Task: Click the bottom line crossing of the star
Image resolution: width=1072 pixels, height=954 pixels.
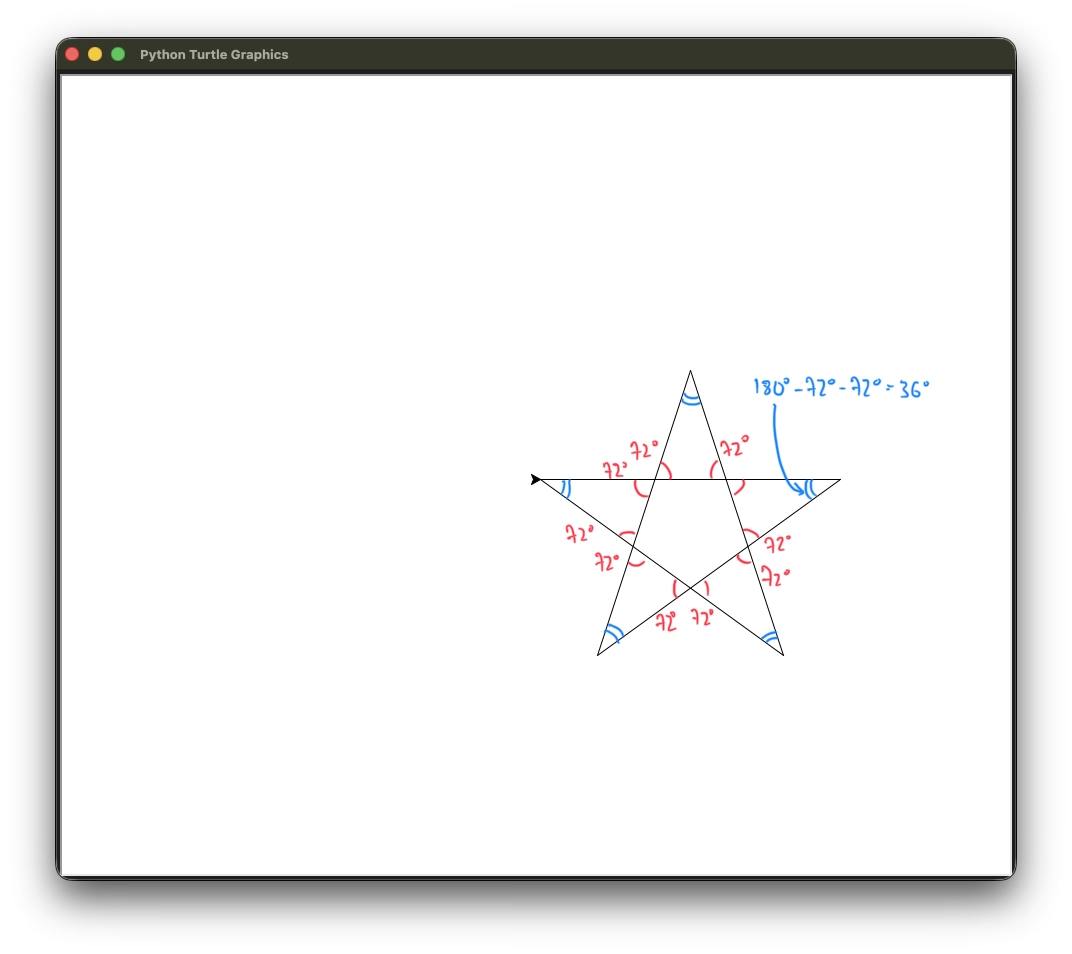Action: (x=690, y=588)
